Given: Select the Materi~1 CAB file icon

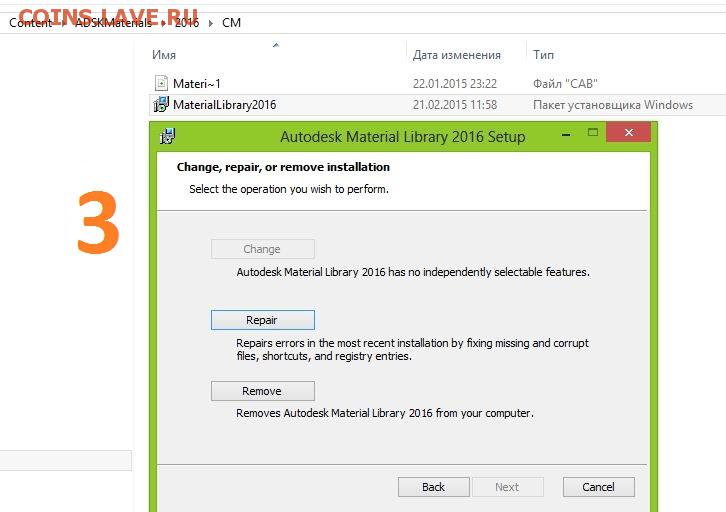Looking at the screenshot, I should pos(161,83).
